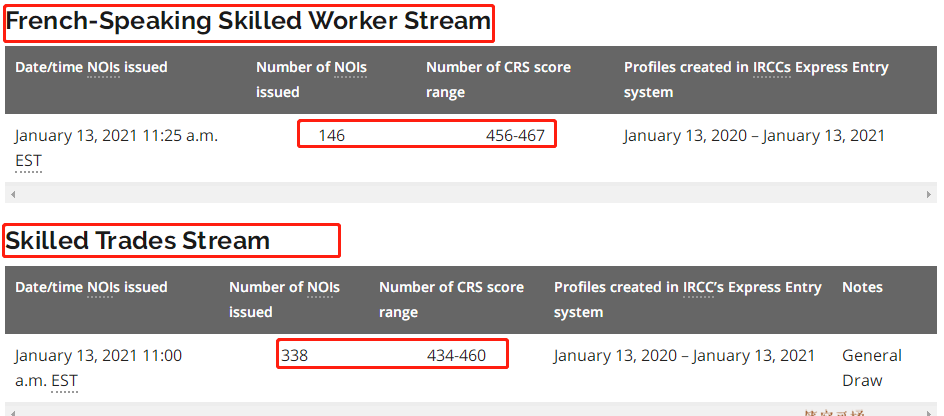
Task: Click left scroll arrow under Skilled Trades table
Action: 12,411
